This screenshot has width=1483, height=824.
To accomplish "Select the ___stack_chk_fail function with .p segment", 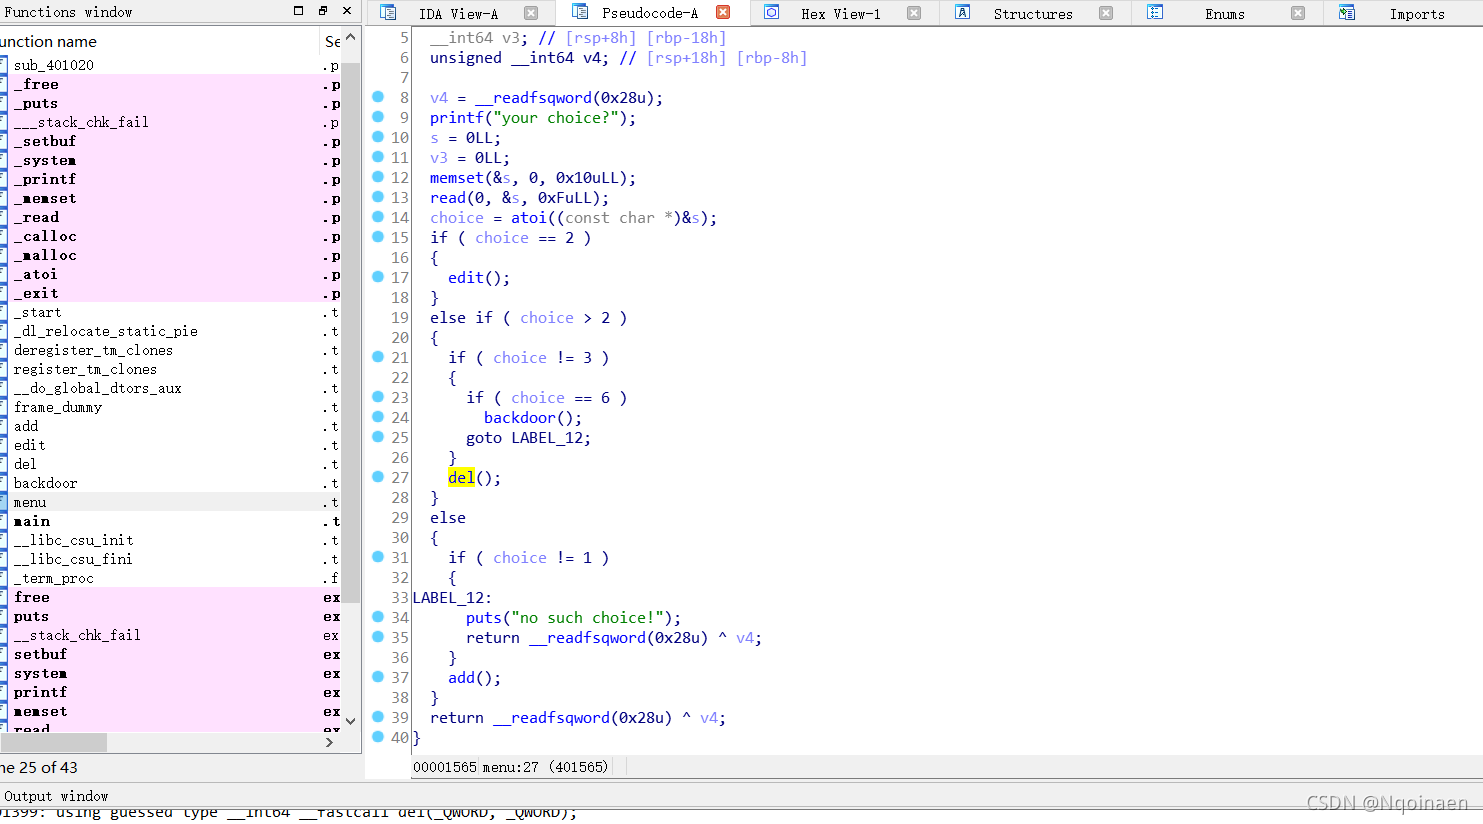I will click(x=170, y=122).
